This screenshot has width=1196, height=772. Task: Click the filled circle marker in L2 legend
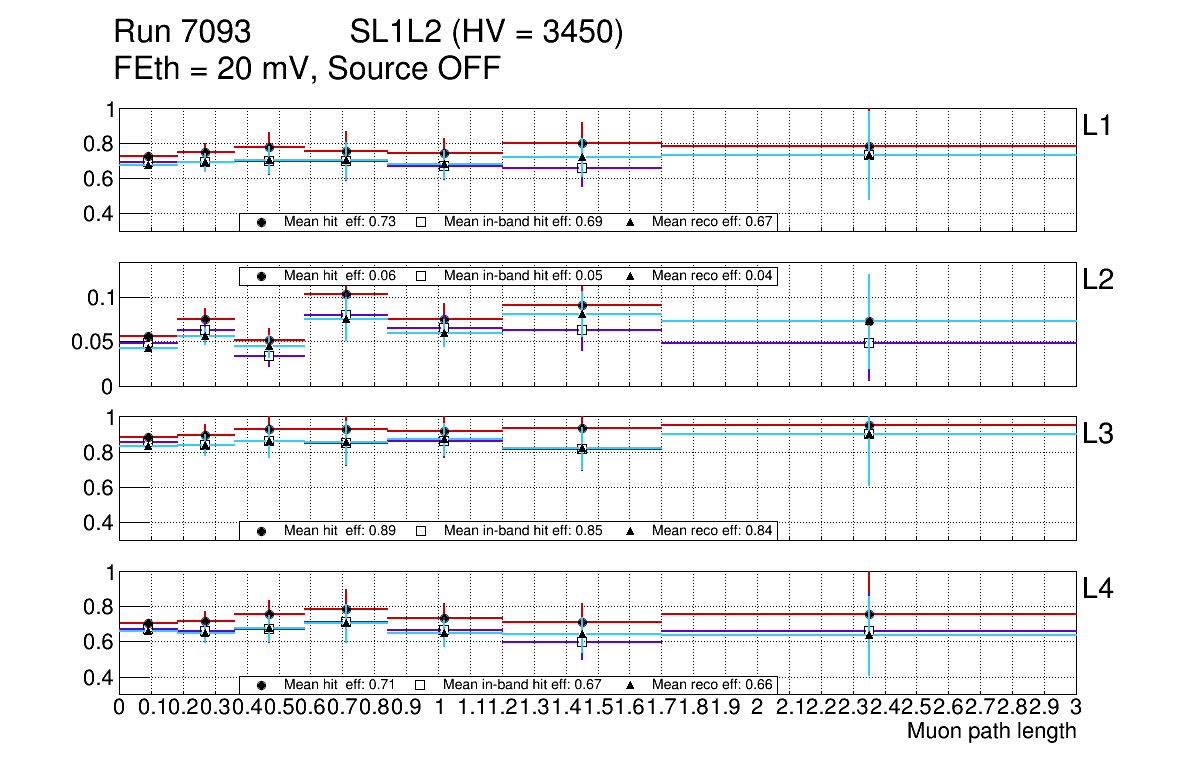pos(262,276)
